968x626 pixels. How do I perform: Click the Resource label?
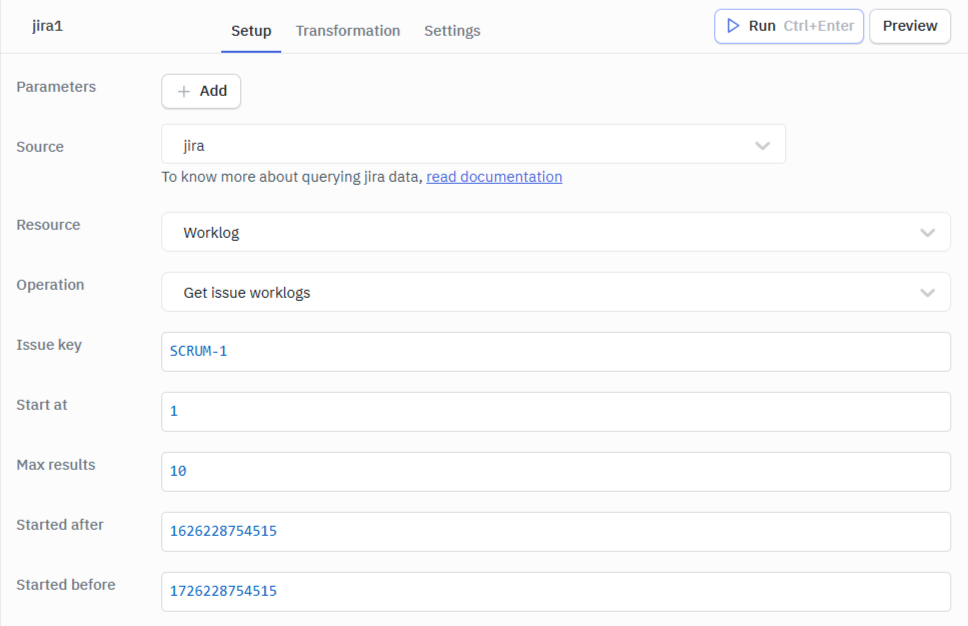[x=48, y=225]
